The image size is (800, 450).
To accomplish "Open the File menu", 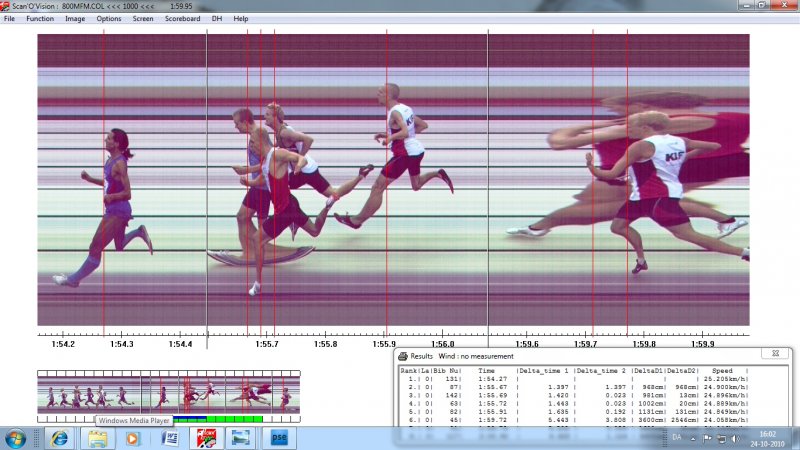I will click(10, 19).
